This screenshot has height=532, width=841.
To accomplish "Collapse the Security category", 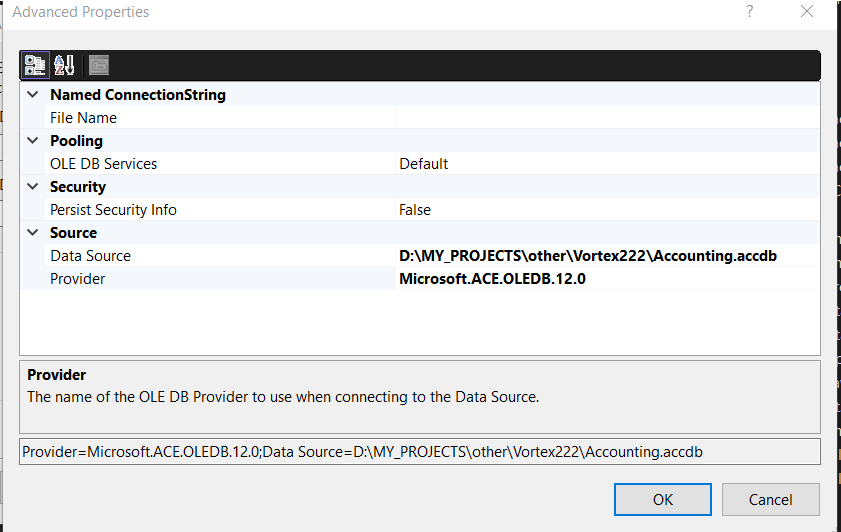I will click(x=33, y=187).
